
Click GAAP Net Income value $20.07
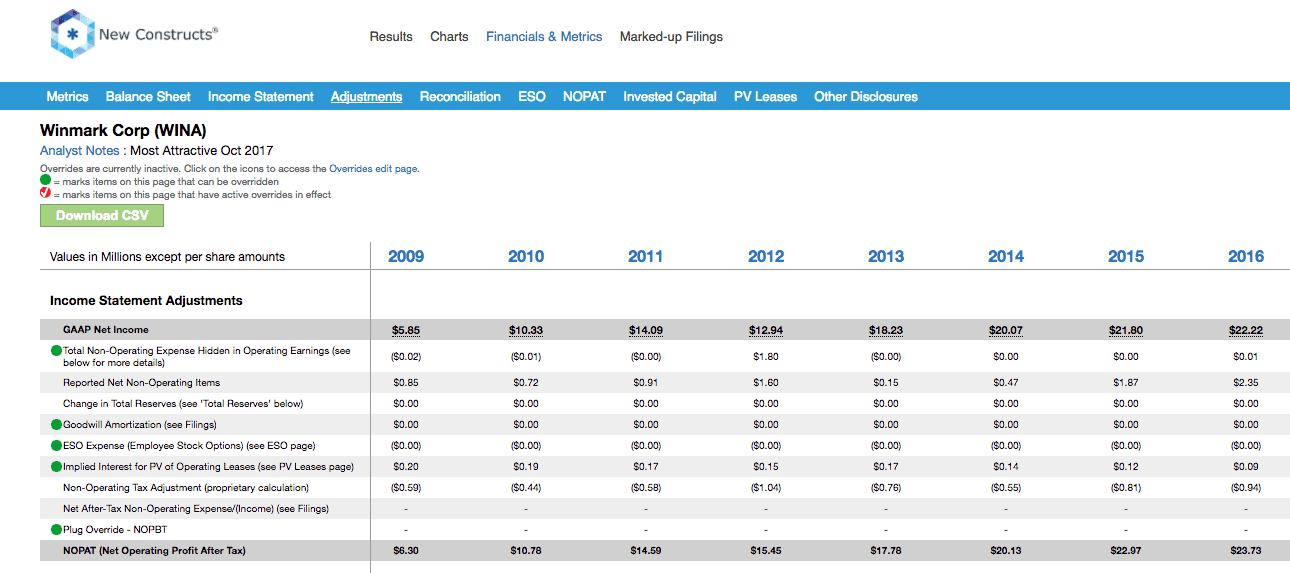(x=1006, y=330)
